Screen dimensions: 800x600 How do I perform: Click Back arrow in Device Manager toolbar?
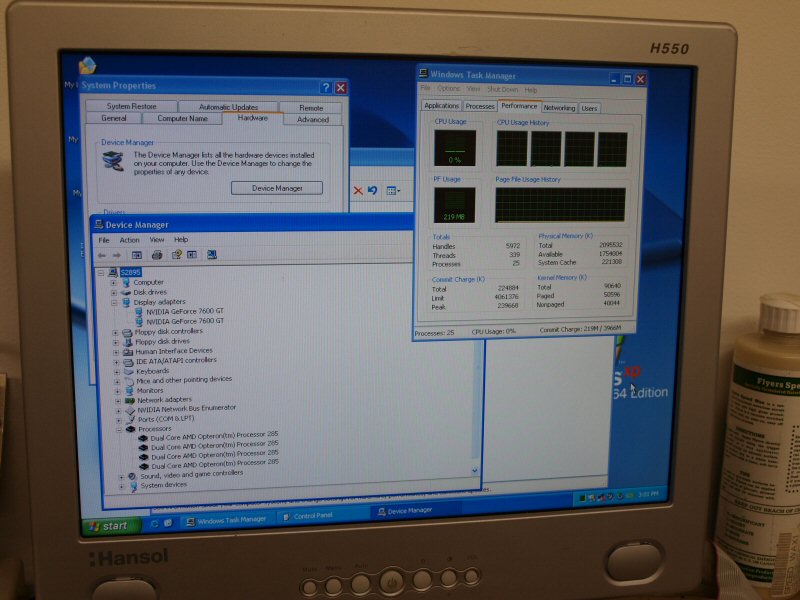(x=102, y=255)
